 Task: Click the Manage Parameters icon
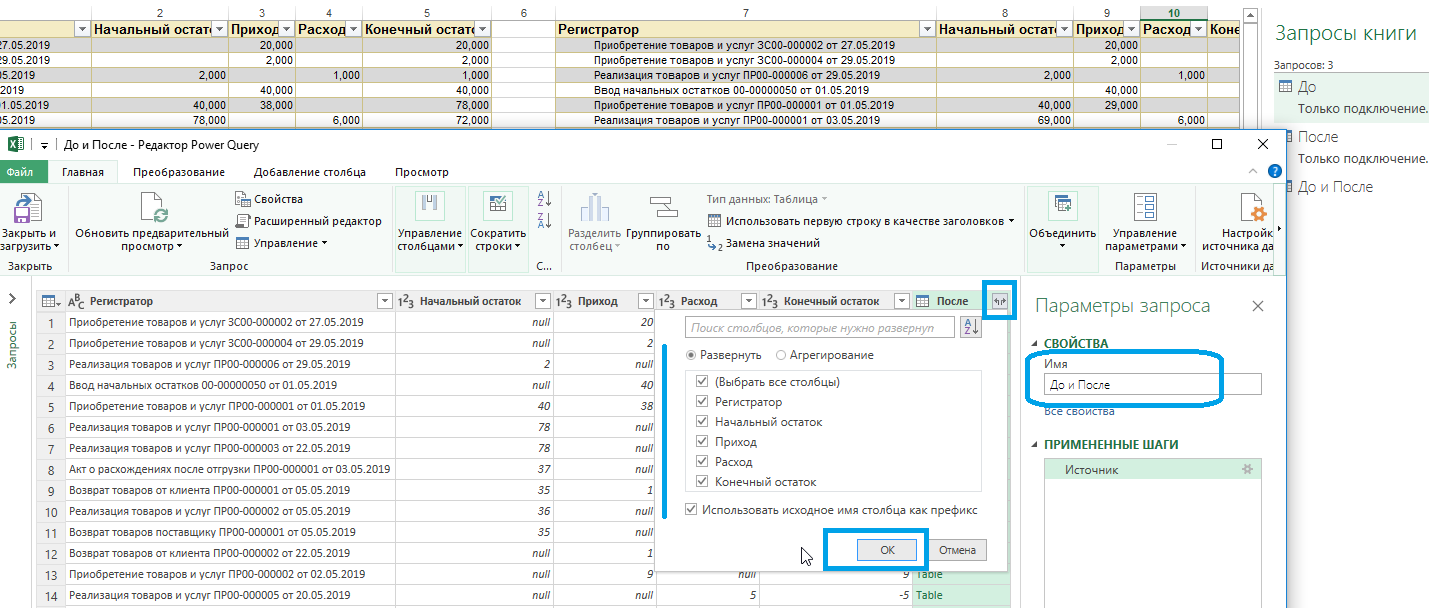[1144, 208]
